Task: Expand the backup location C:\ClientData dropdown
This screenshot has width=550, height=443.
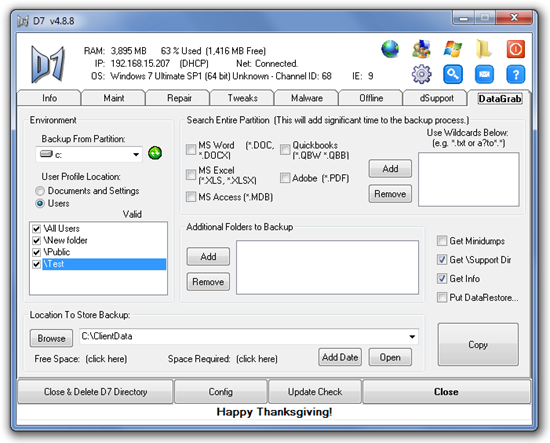Action: click(412, 337)
